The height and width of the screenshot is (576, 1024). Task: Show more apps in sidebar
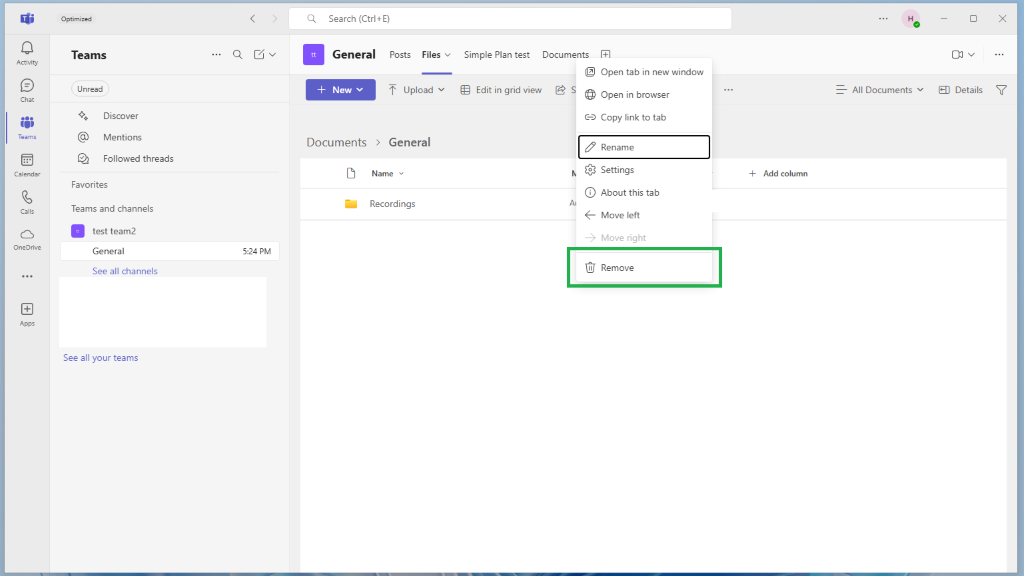27,276
